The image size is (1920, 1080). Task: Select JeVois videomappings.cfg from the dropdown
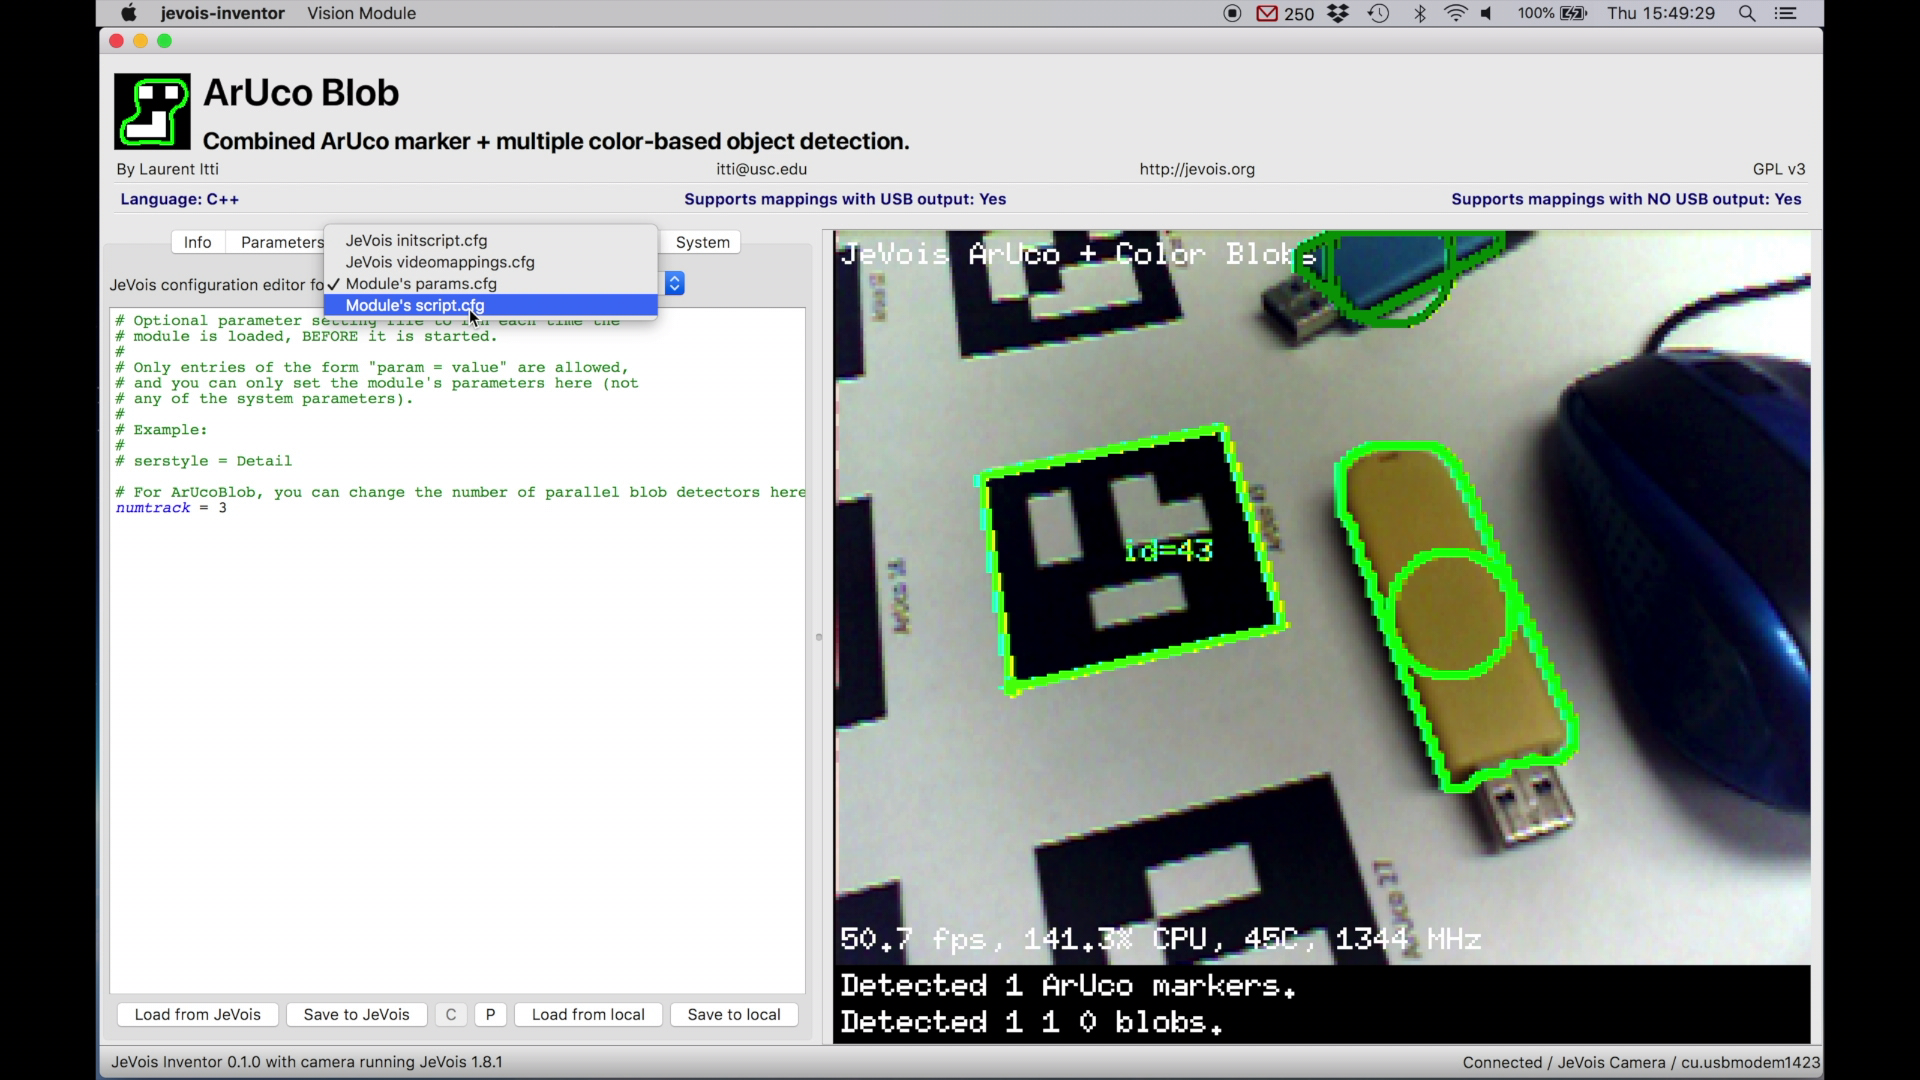490,262
